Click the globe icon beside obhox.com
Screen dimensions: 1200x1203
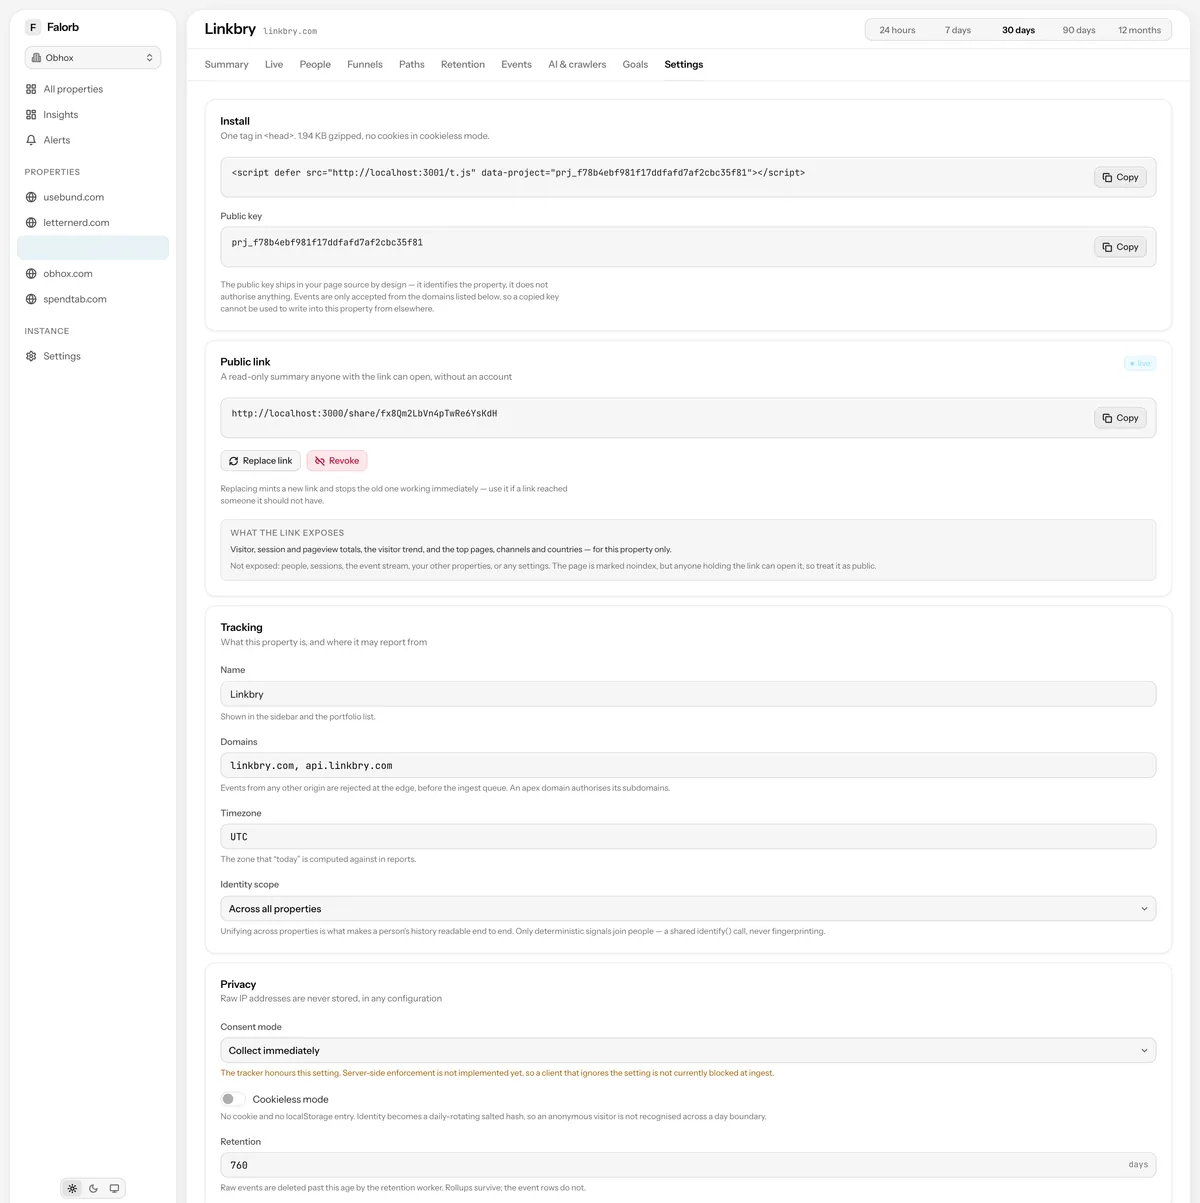tap(31, 274)
